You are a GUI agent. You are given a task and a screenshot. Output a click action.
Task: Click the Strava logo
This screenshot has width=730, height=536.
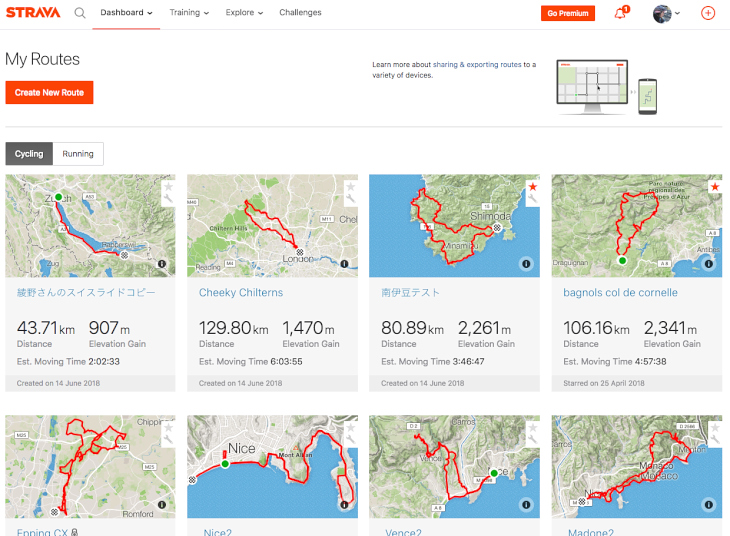click(33, 13)
